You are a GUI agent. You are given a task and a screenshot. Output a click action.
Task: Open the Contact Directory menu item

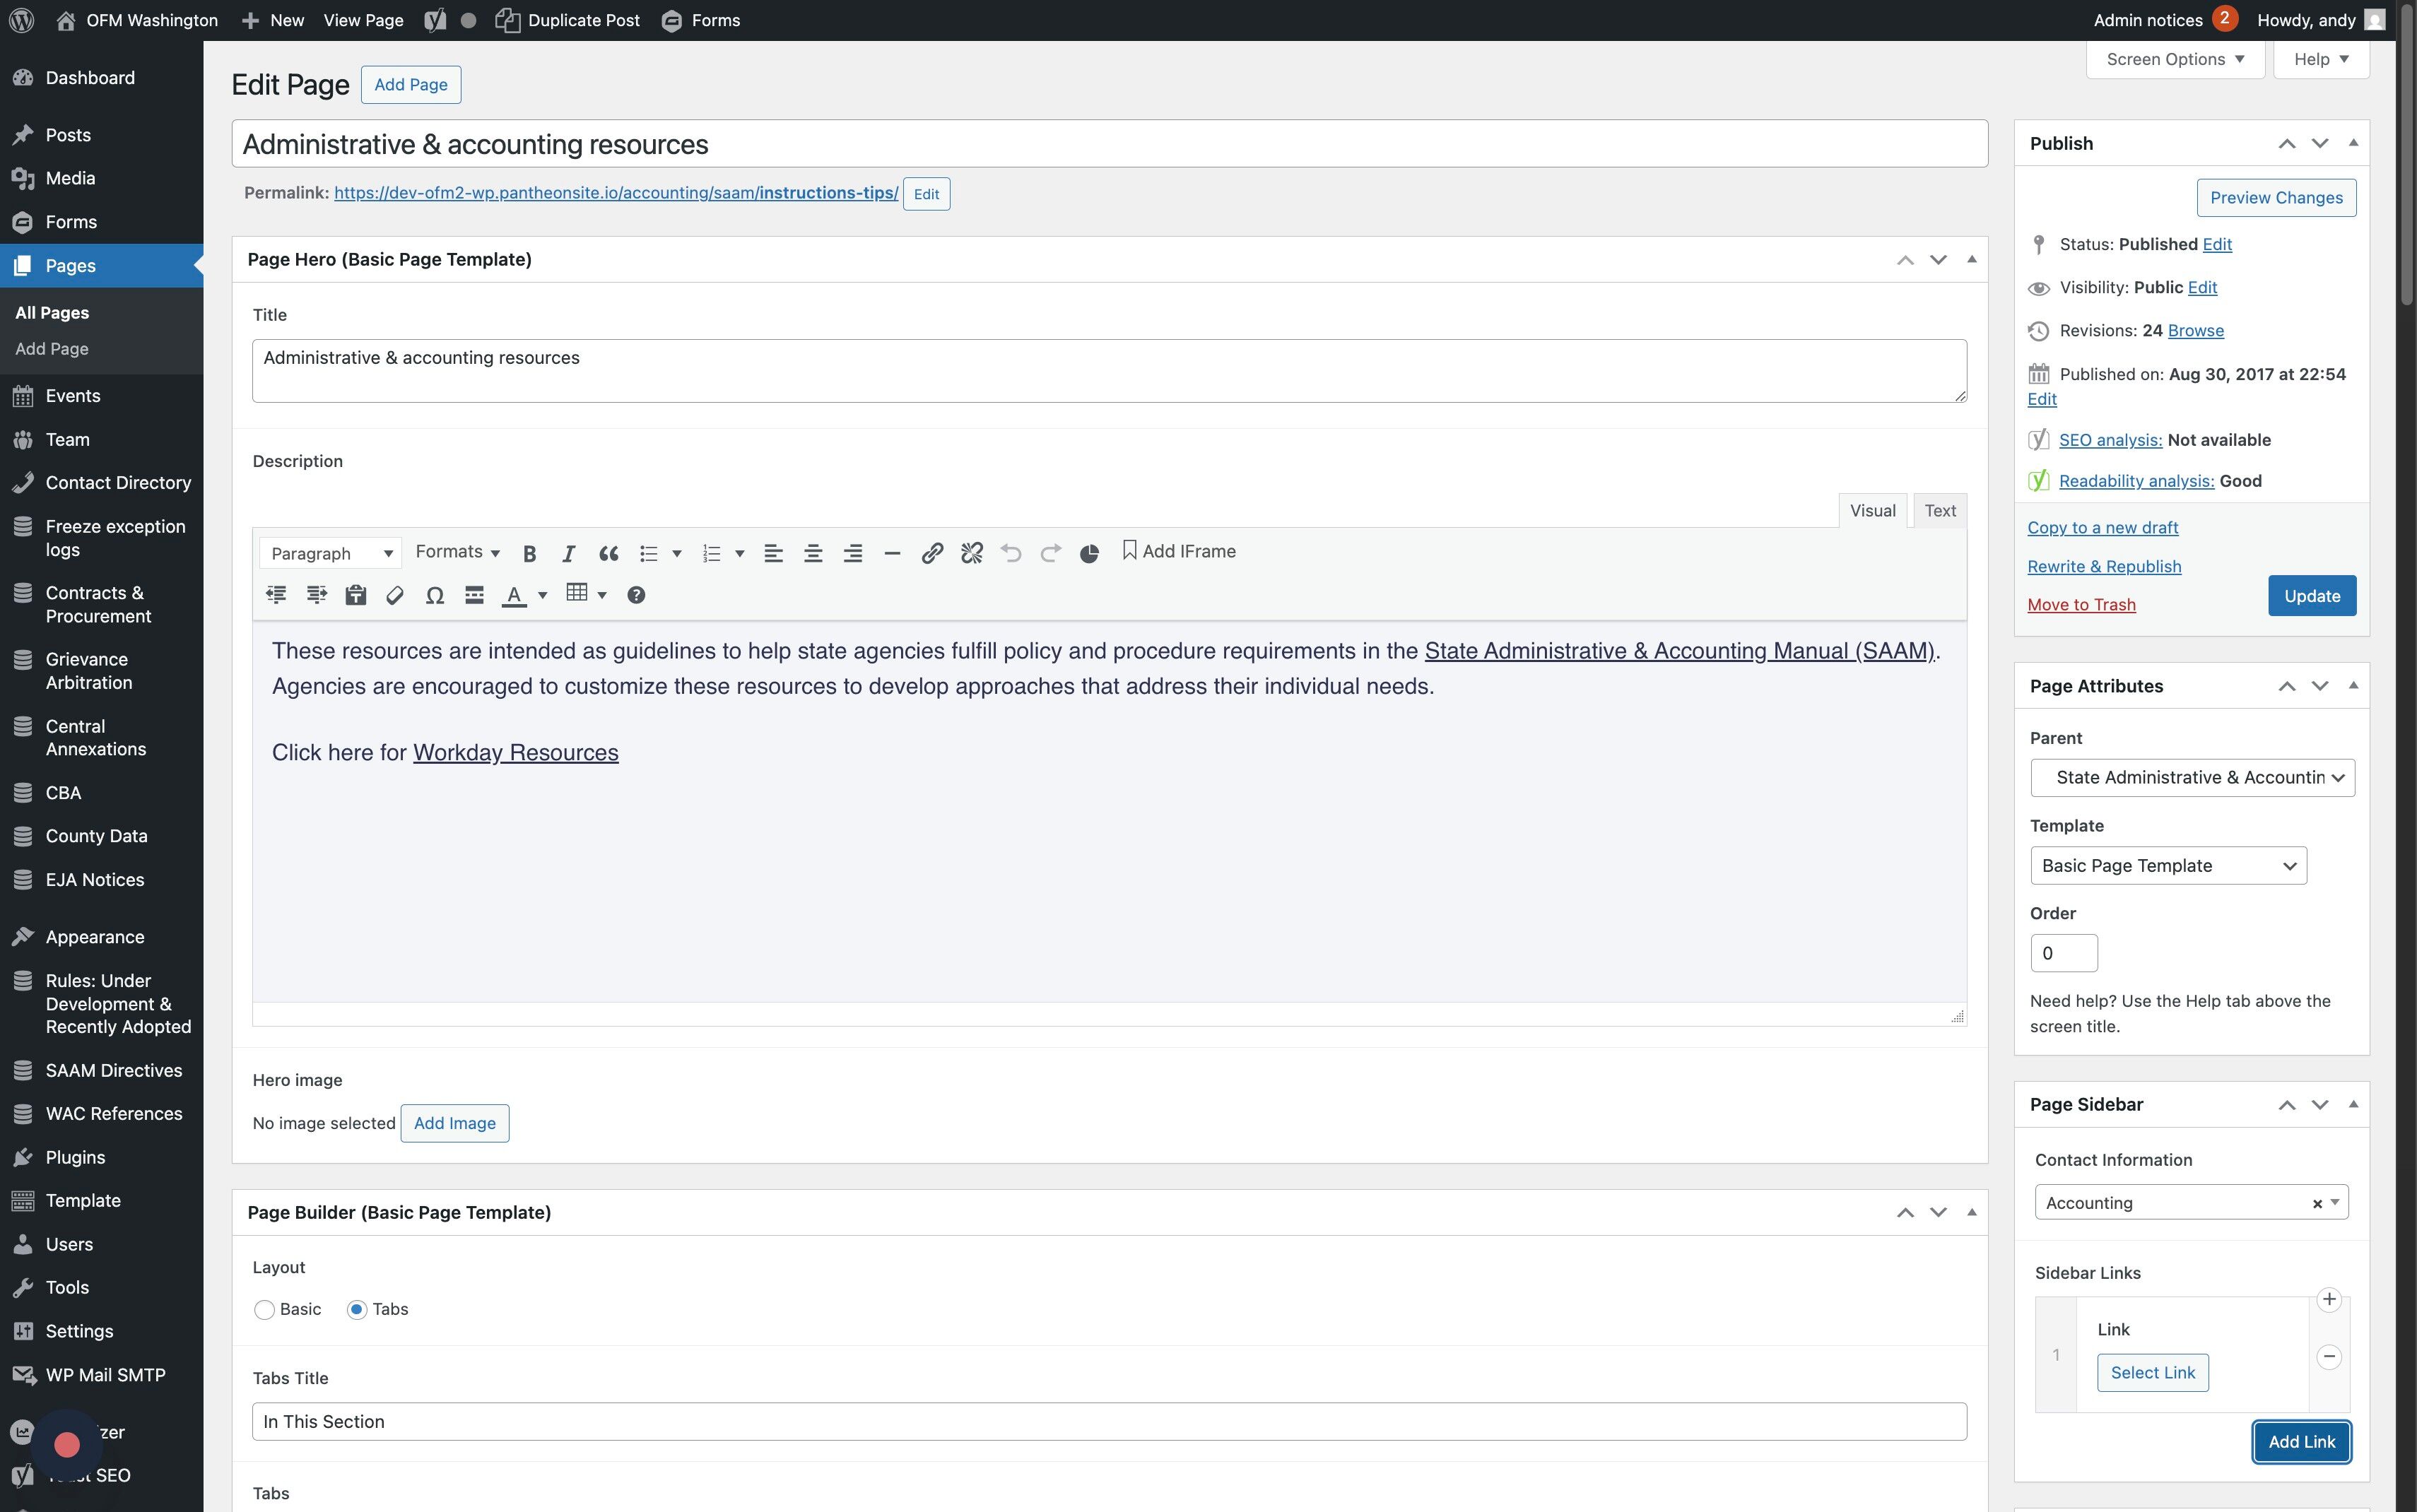[x=118, y=483]
